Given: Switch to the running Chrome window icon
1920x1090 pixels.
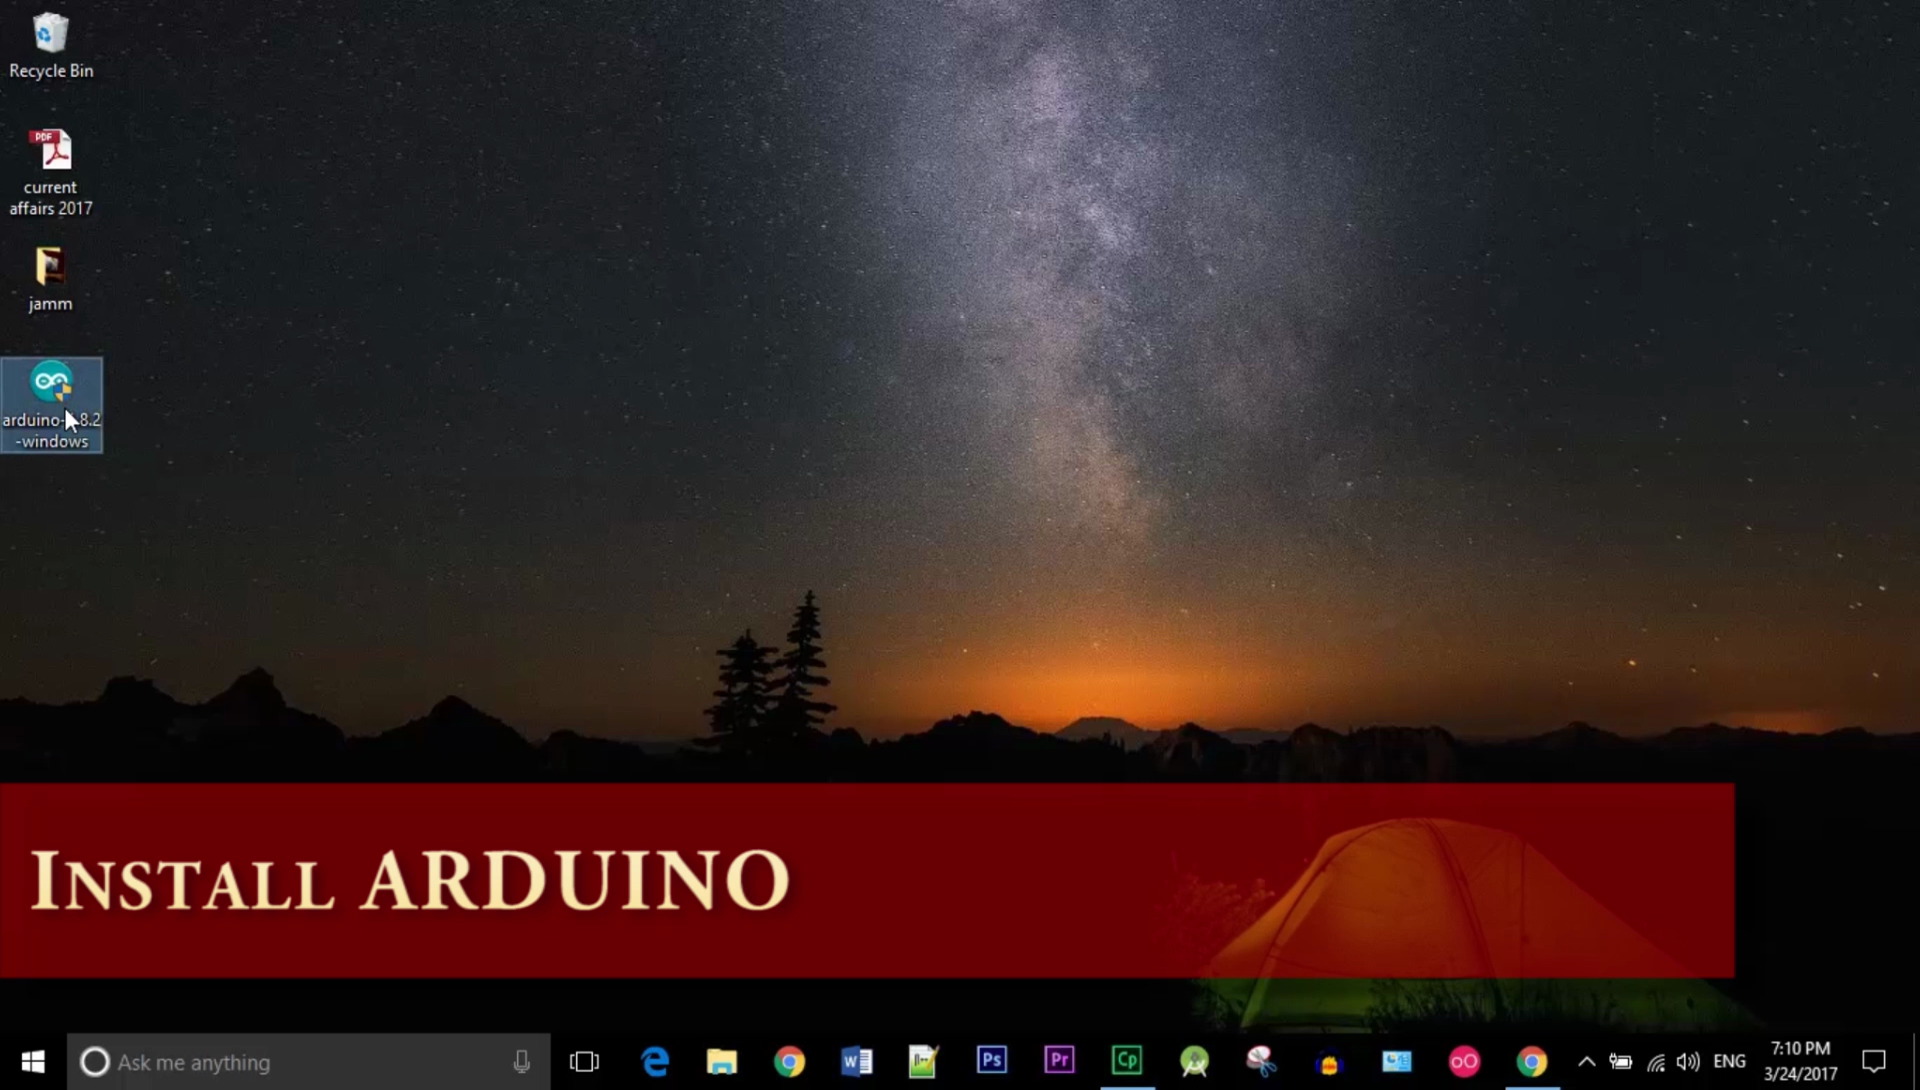Looking at the screenshot, I should 1532,1061.
